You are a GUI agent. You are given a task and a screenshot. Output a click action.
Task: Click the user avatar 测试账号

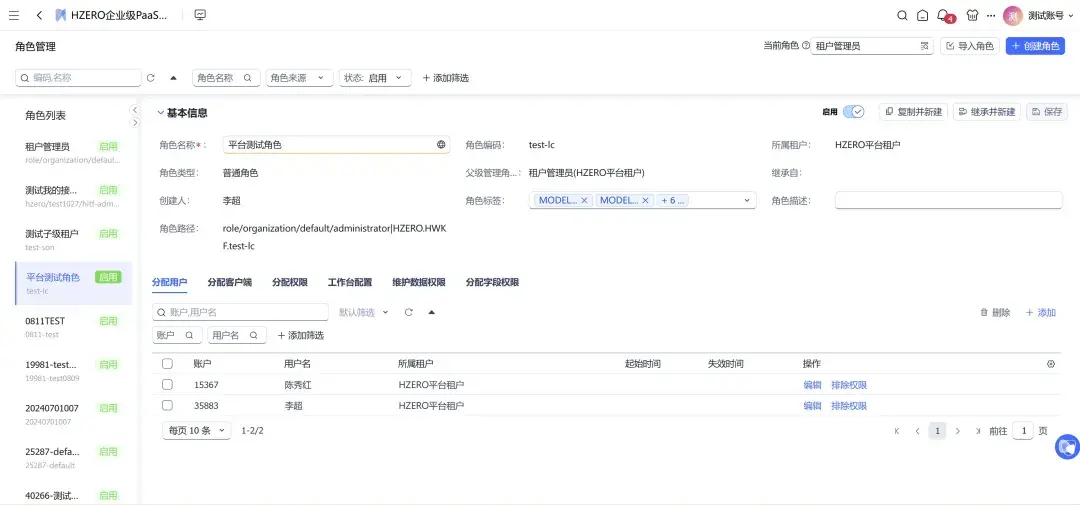[x=1012, y=15]
